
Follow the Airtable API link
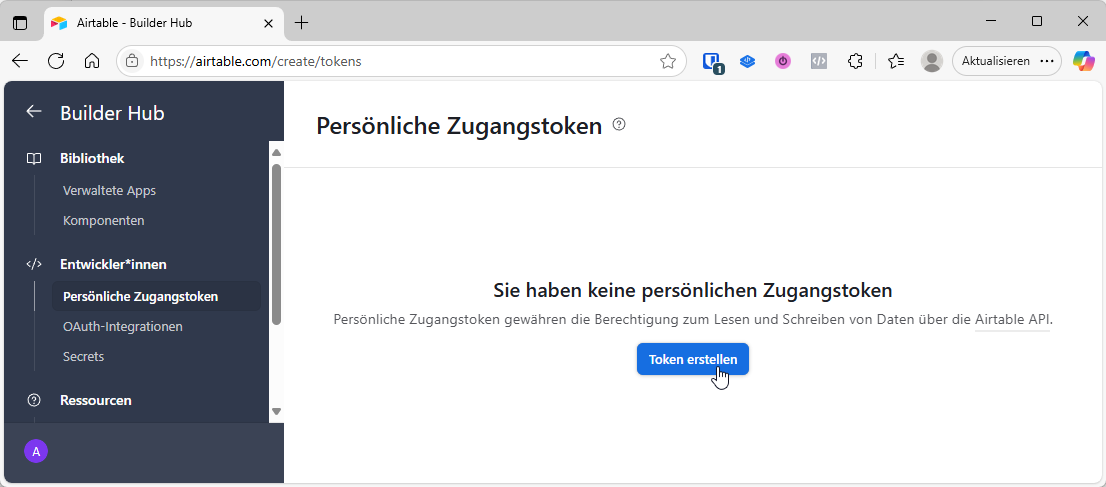[1012, 320]
